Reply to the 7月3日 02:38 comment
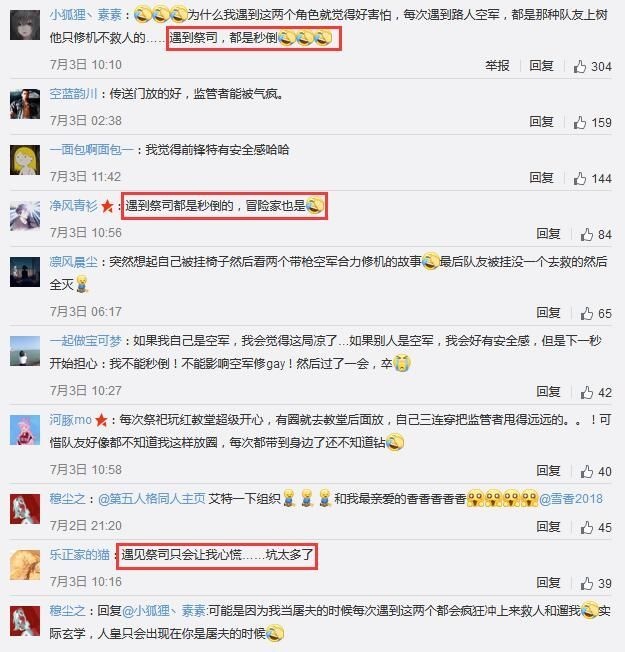The height and width of the screenshot is (652, 625). 541,121
